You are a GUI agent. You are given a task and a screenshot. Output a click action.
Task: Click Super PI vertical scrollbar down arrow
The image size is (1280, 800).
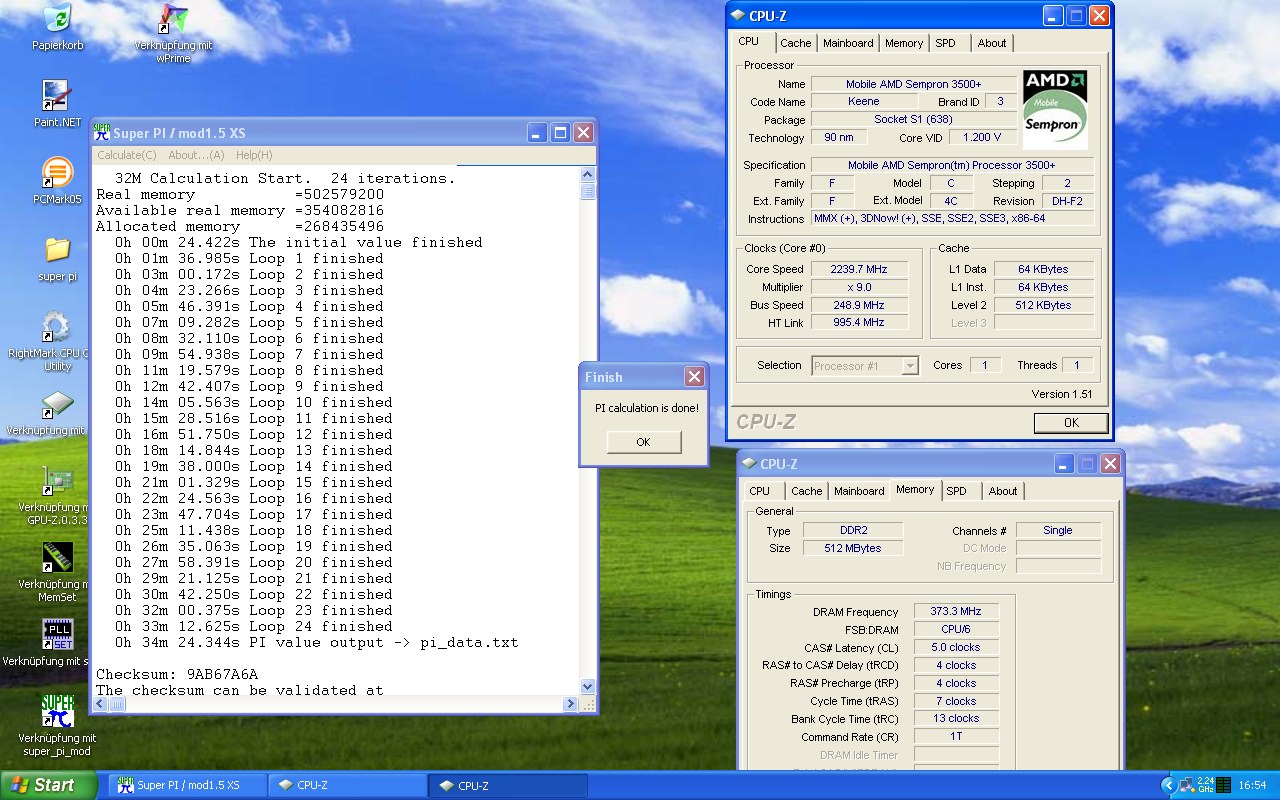pyautogui.click(x=588, y=687)
